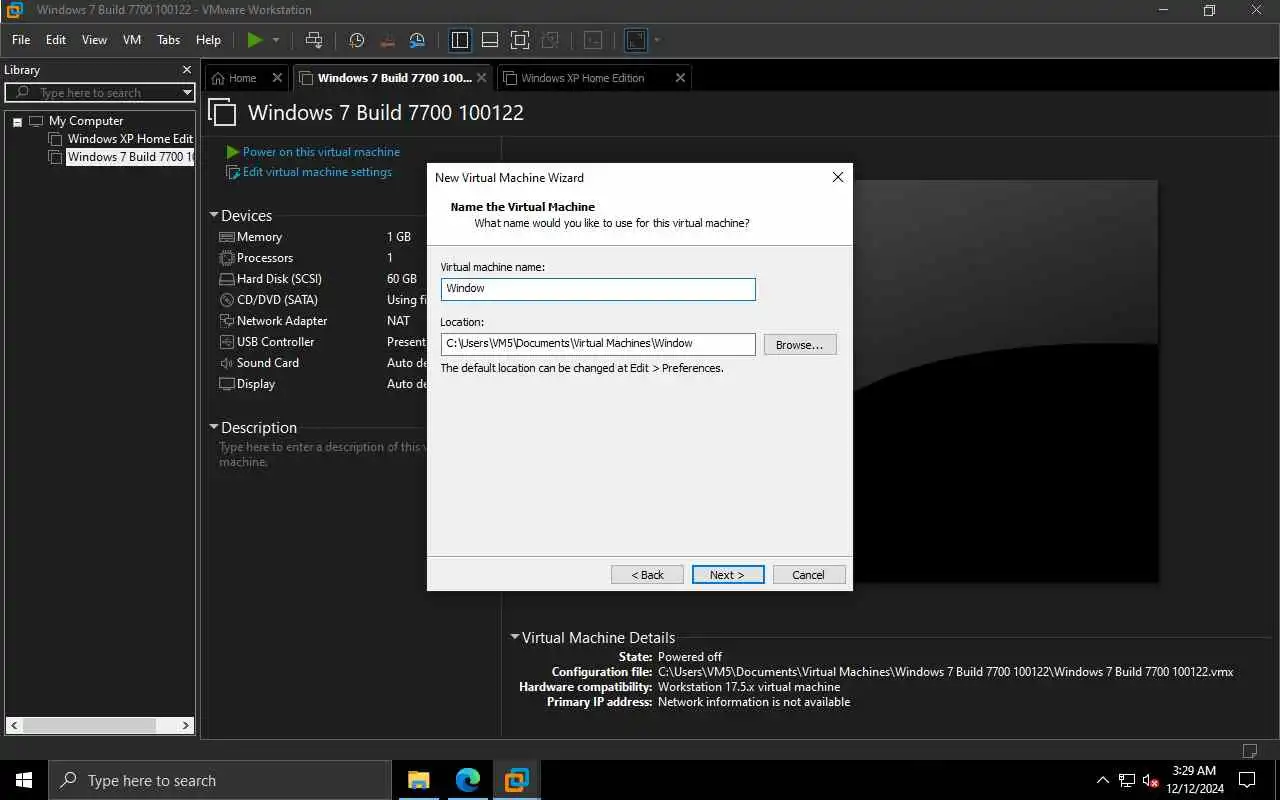
Task: Close the Windows XP Home Edition tab
Action: pos(681,78)
